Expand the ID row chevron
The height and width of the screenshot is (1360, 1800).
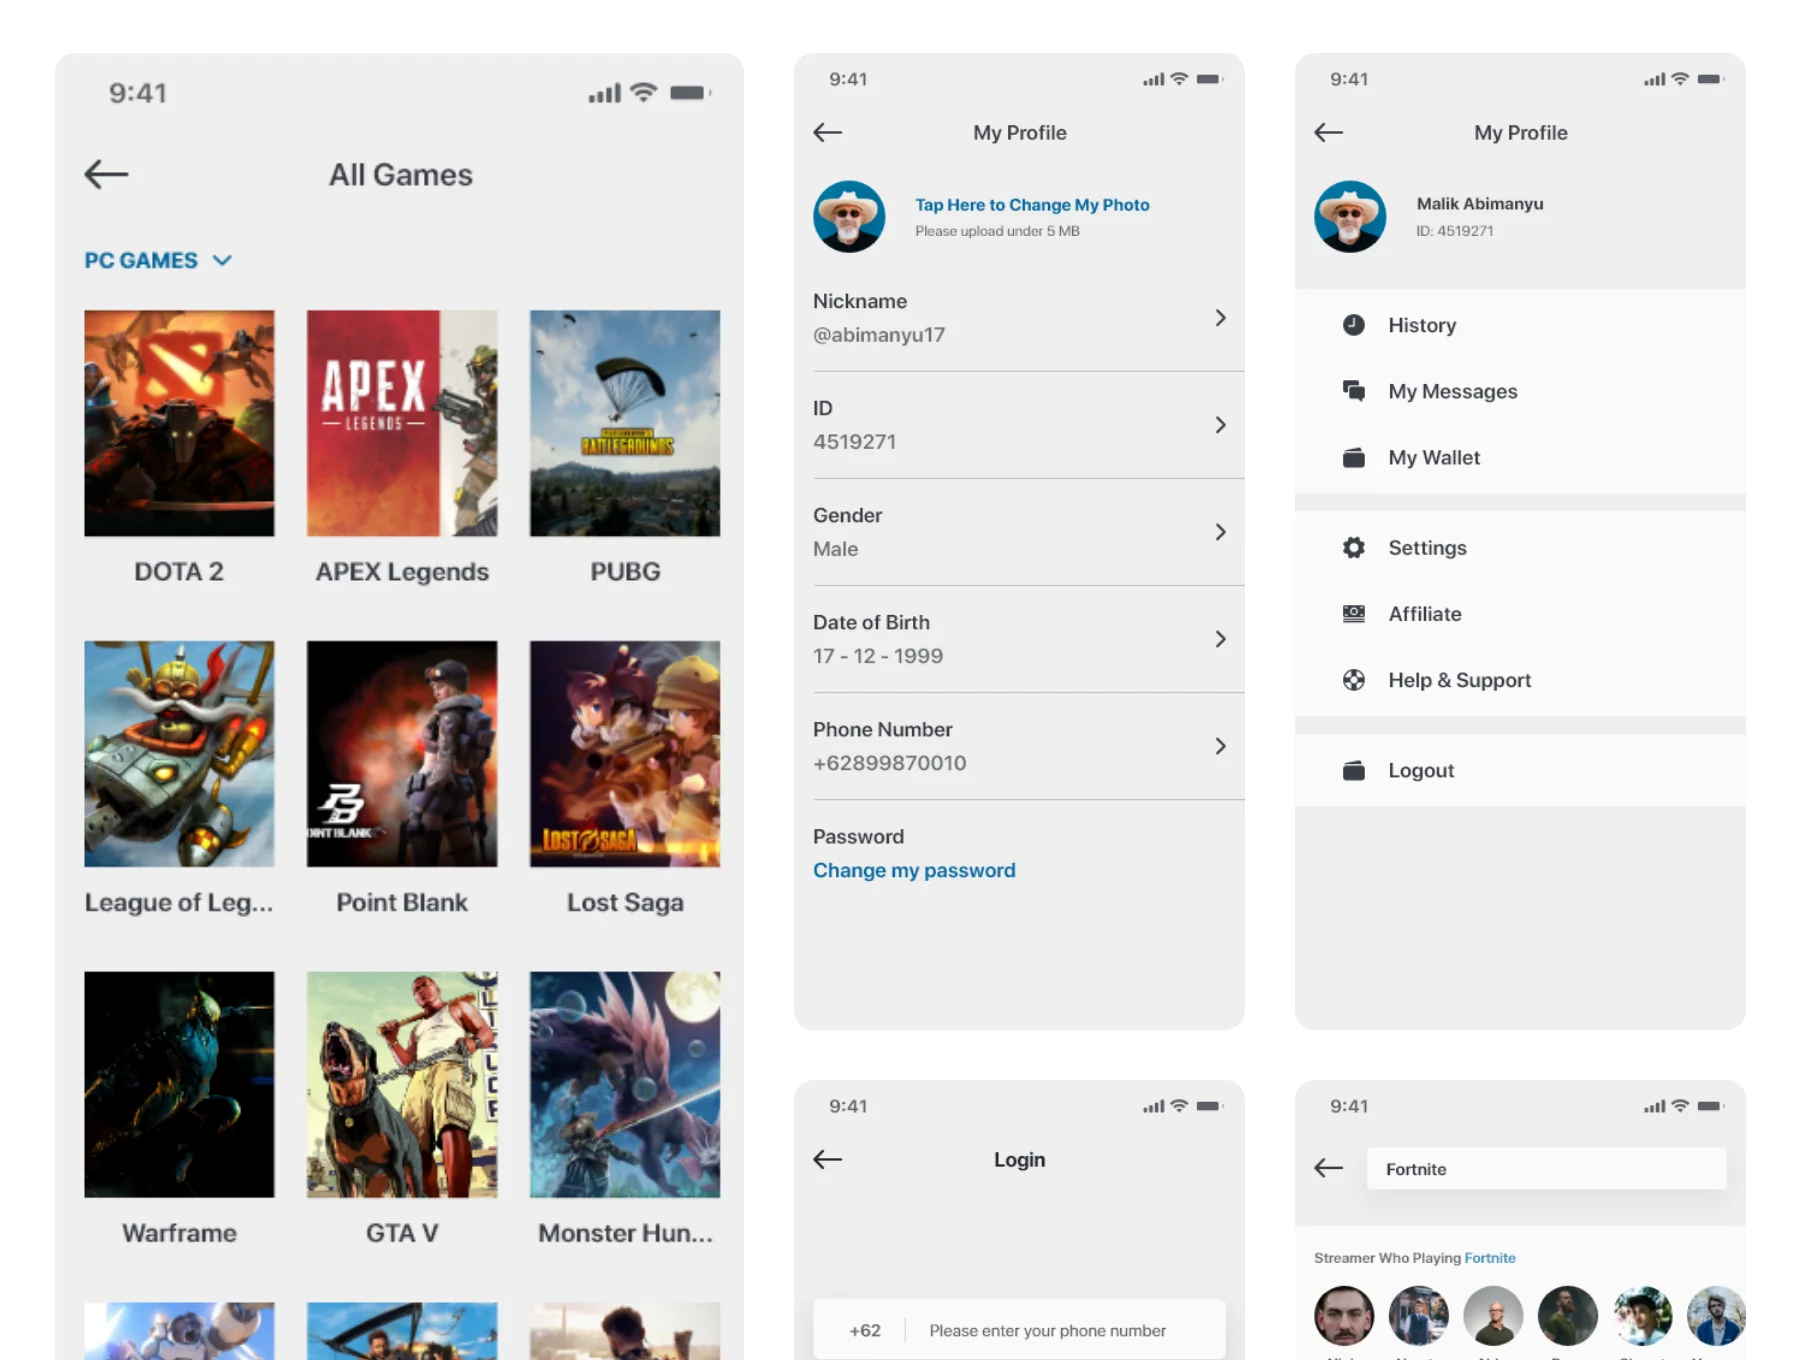[1220, 425]
